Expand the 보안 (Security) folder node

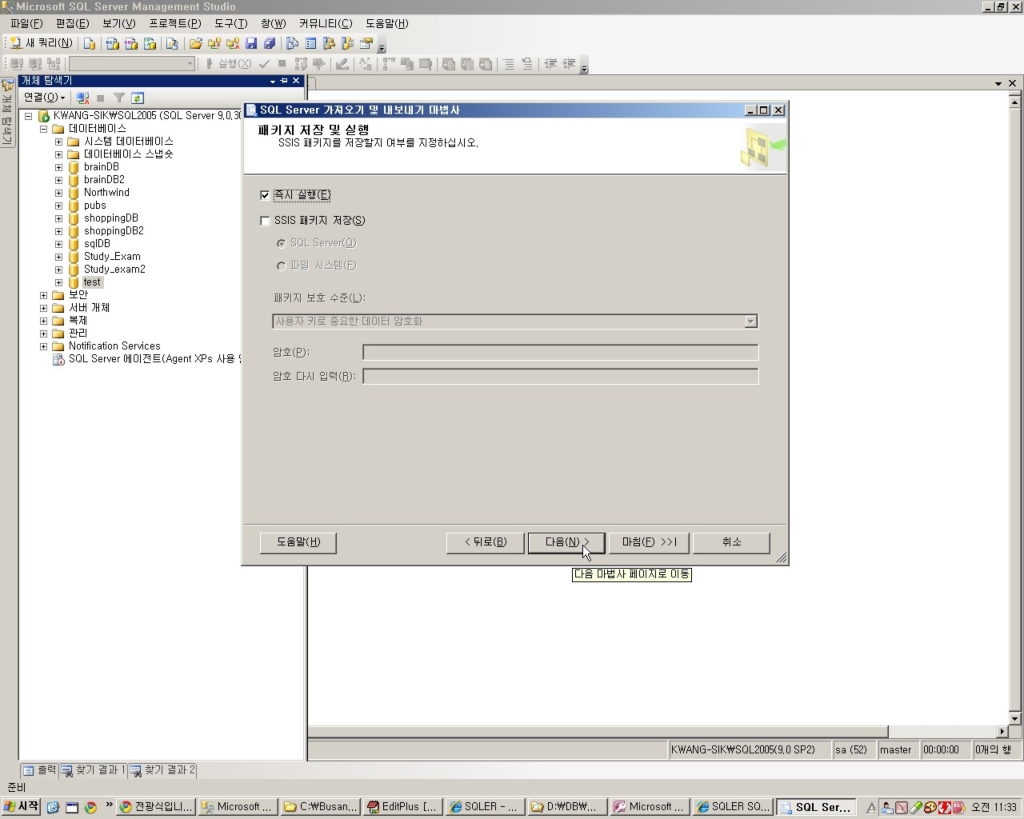(x=43, y=295)
